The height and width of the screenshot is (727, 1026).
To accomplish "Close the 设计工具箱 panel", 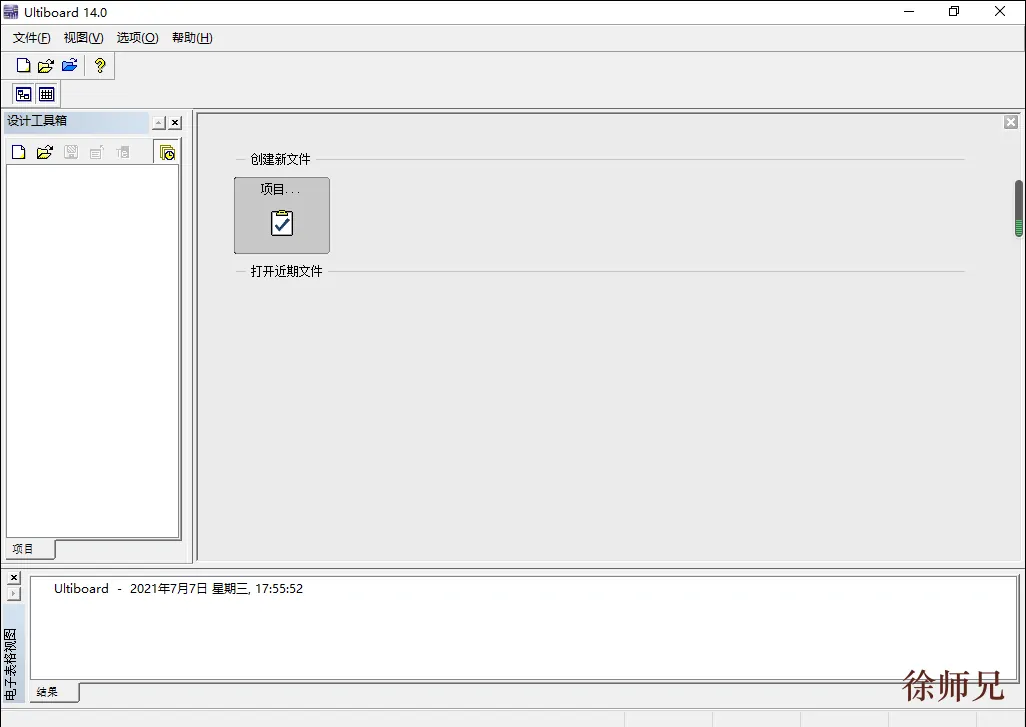I will click(175, 122).
